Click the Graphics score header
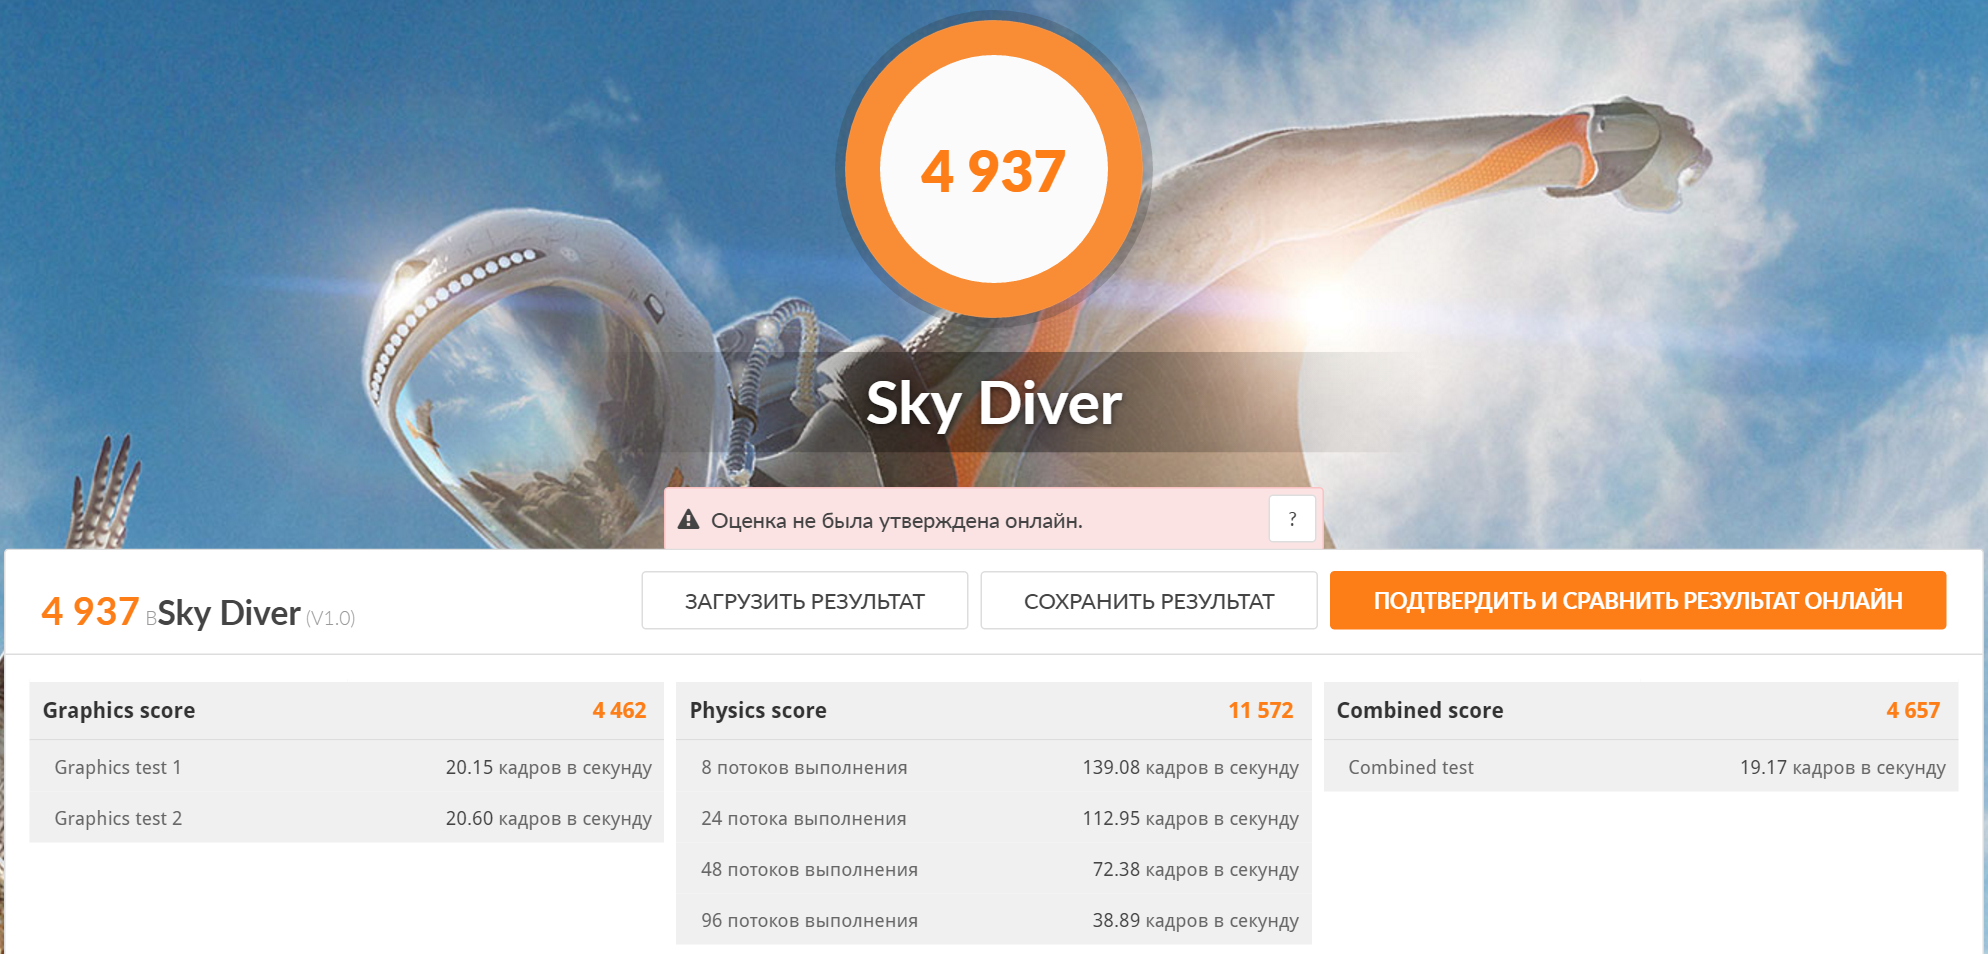The height and width of the screenshot is (954, 1988). pyautogui.click(x=119, y=711)
